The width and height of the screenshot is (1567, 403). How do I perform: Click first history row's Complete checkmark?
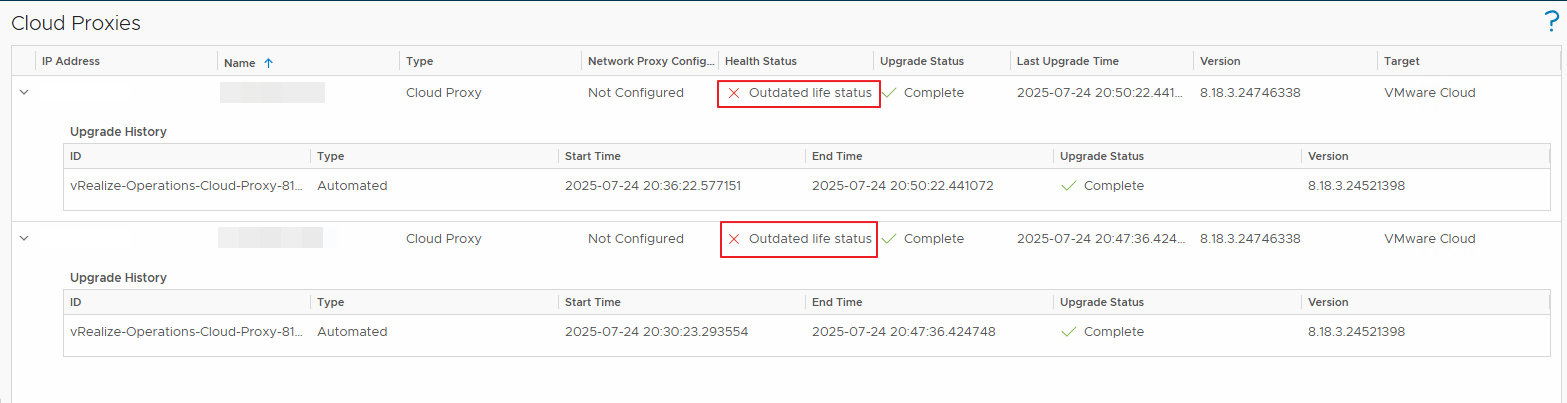coord(1068,186)
